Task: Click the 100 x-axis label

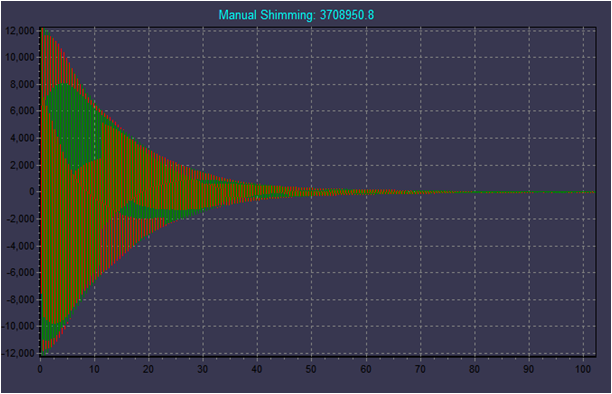Action: point(583,369)
